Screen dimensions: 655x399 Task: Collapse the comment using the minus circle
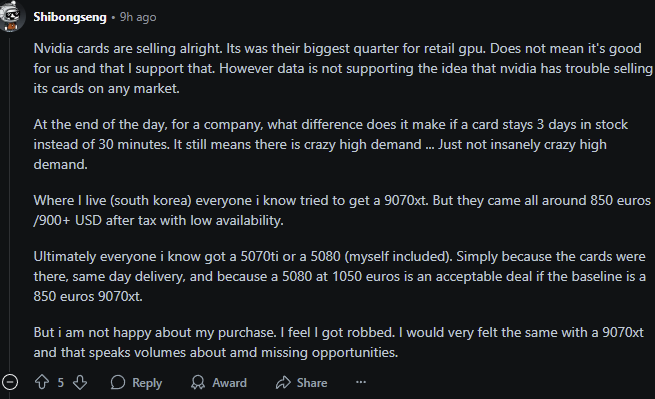[10, 382]
